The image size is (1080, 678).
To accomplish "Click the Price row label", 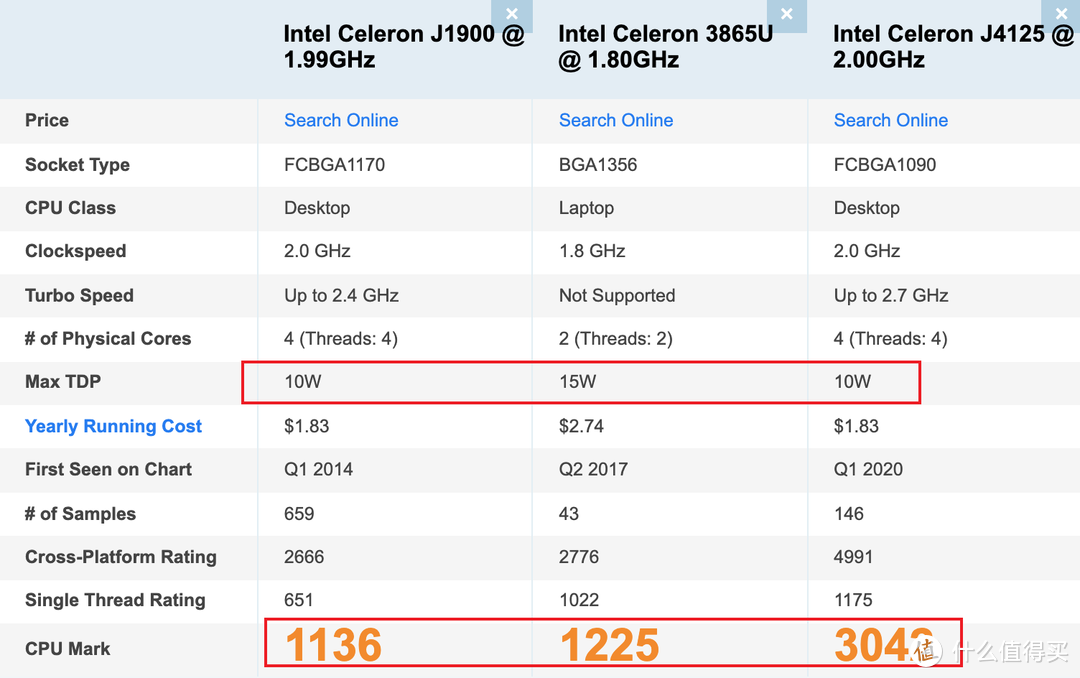I will [x=47, y=120].
